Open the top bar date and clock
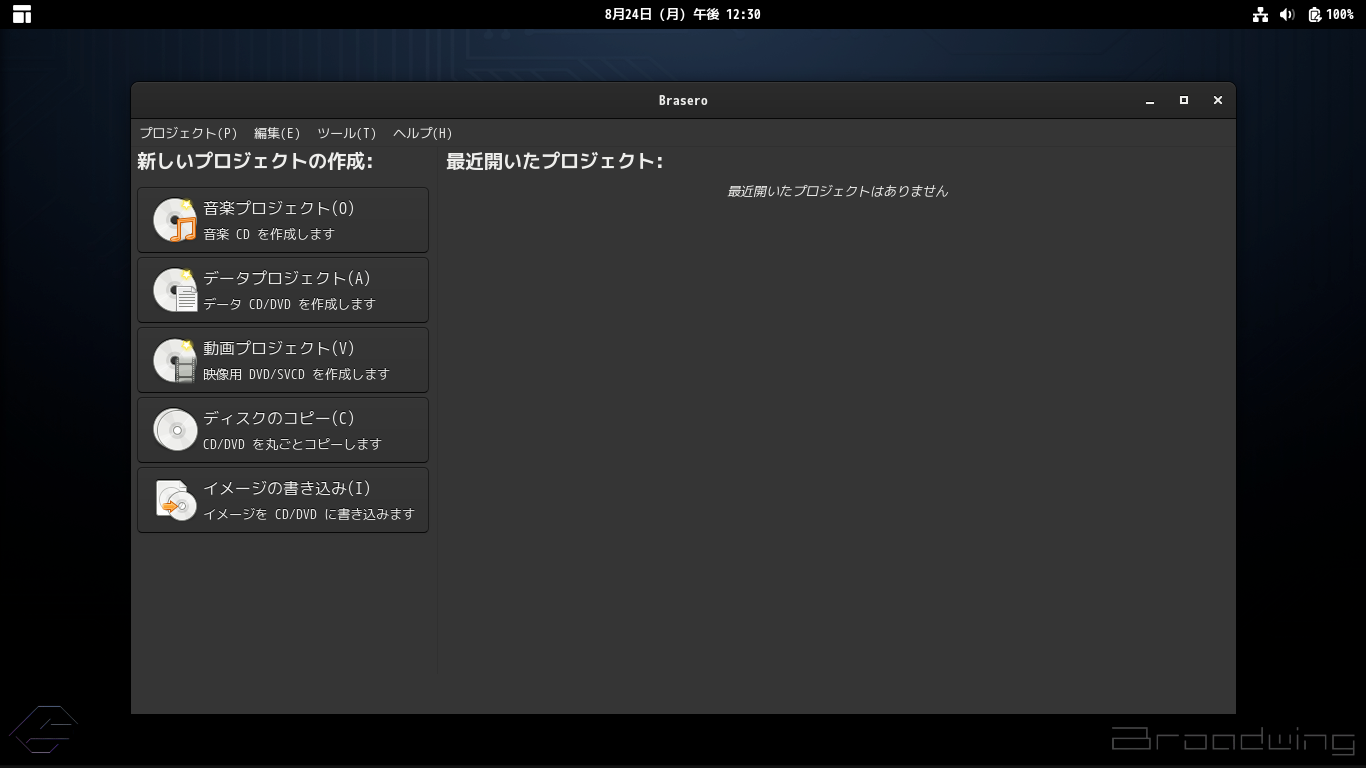Image resolution: width=1366 pixels, height=768 pixels. coord(683,14)
